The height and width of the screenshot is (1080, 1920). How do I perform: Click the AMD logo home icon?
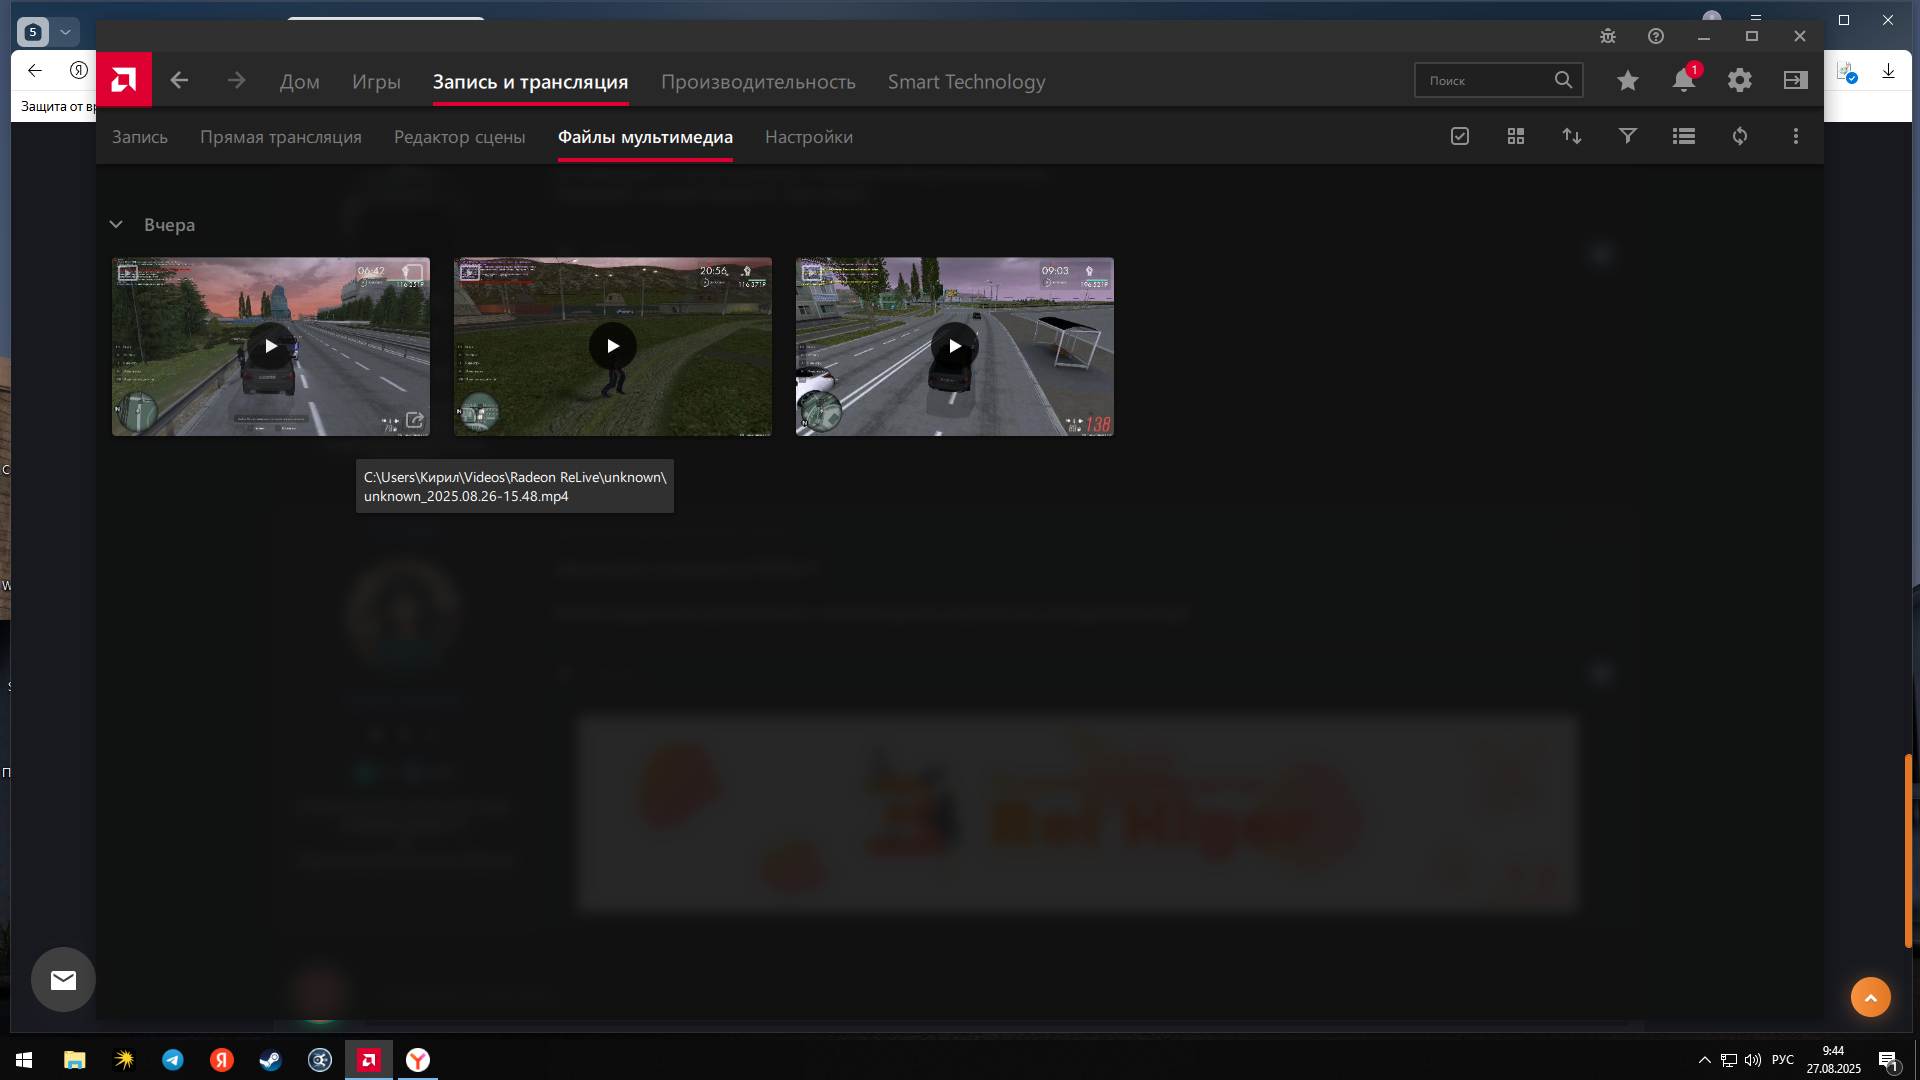[x=124, y=80]
